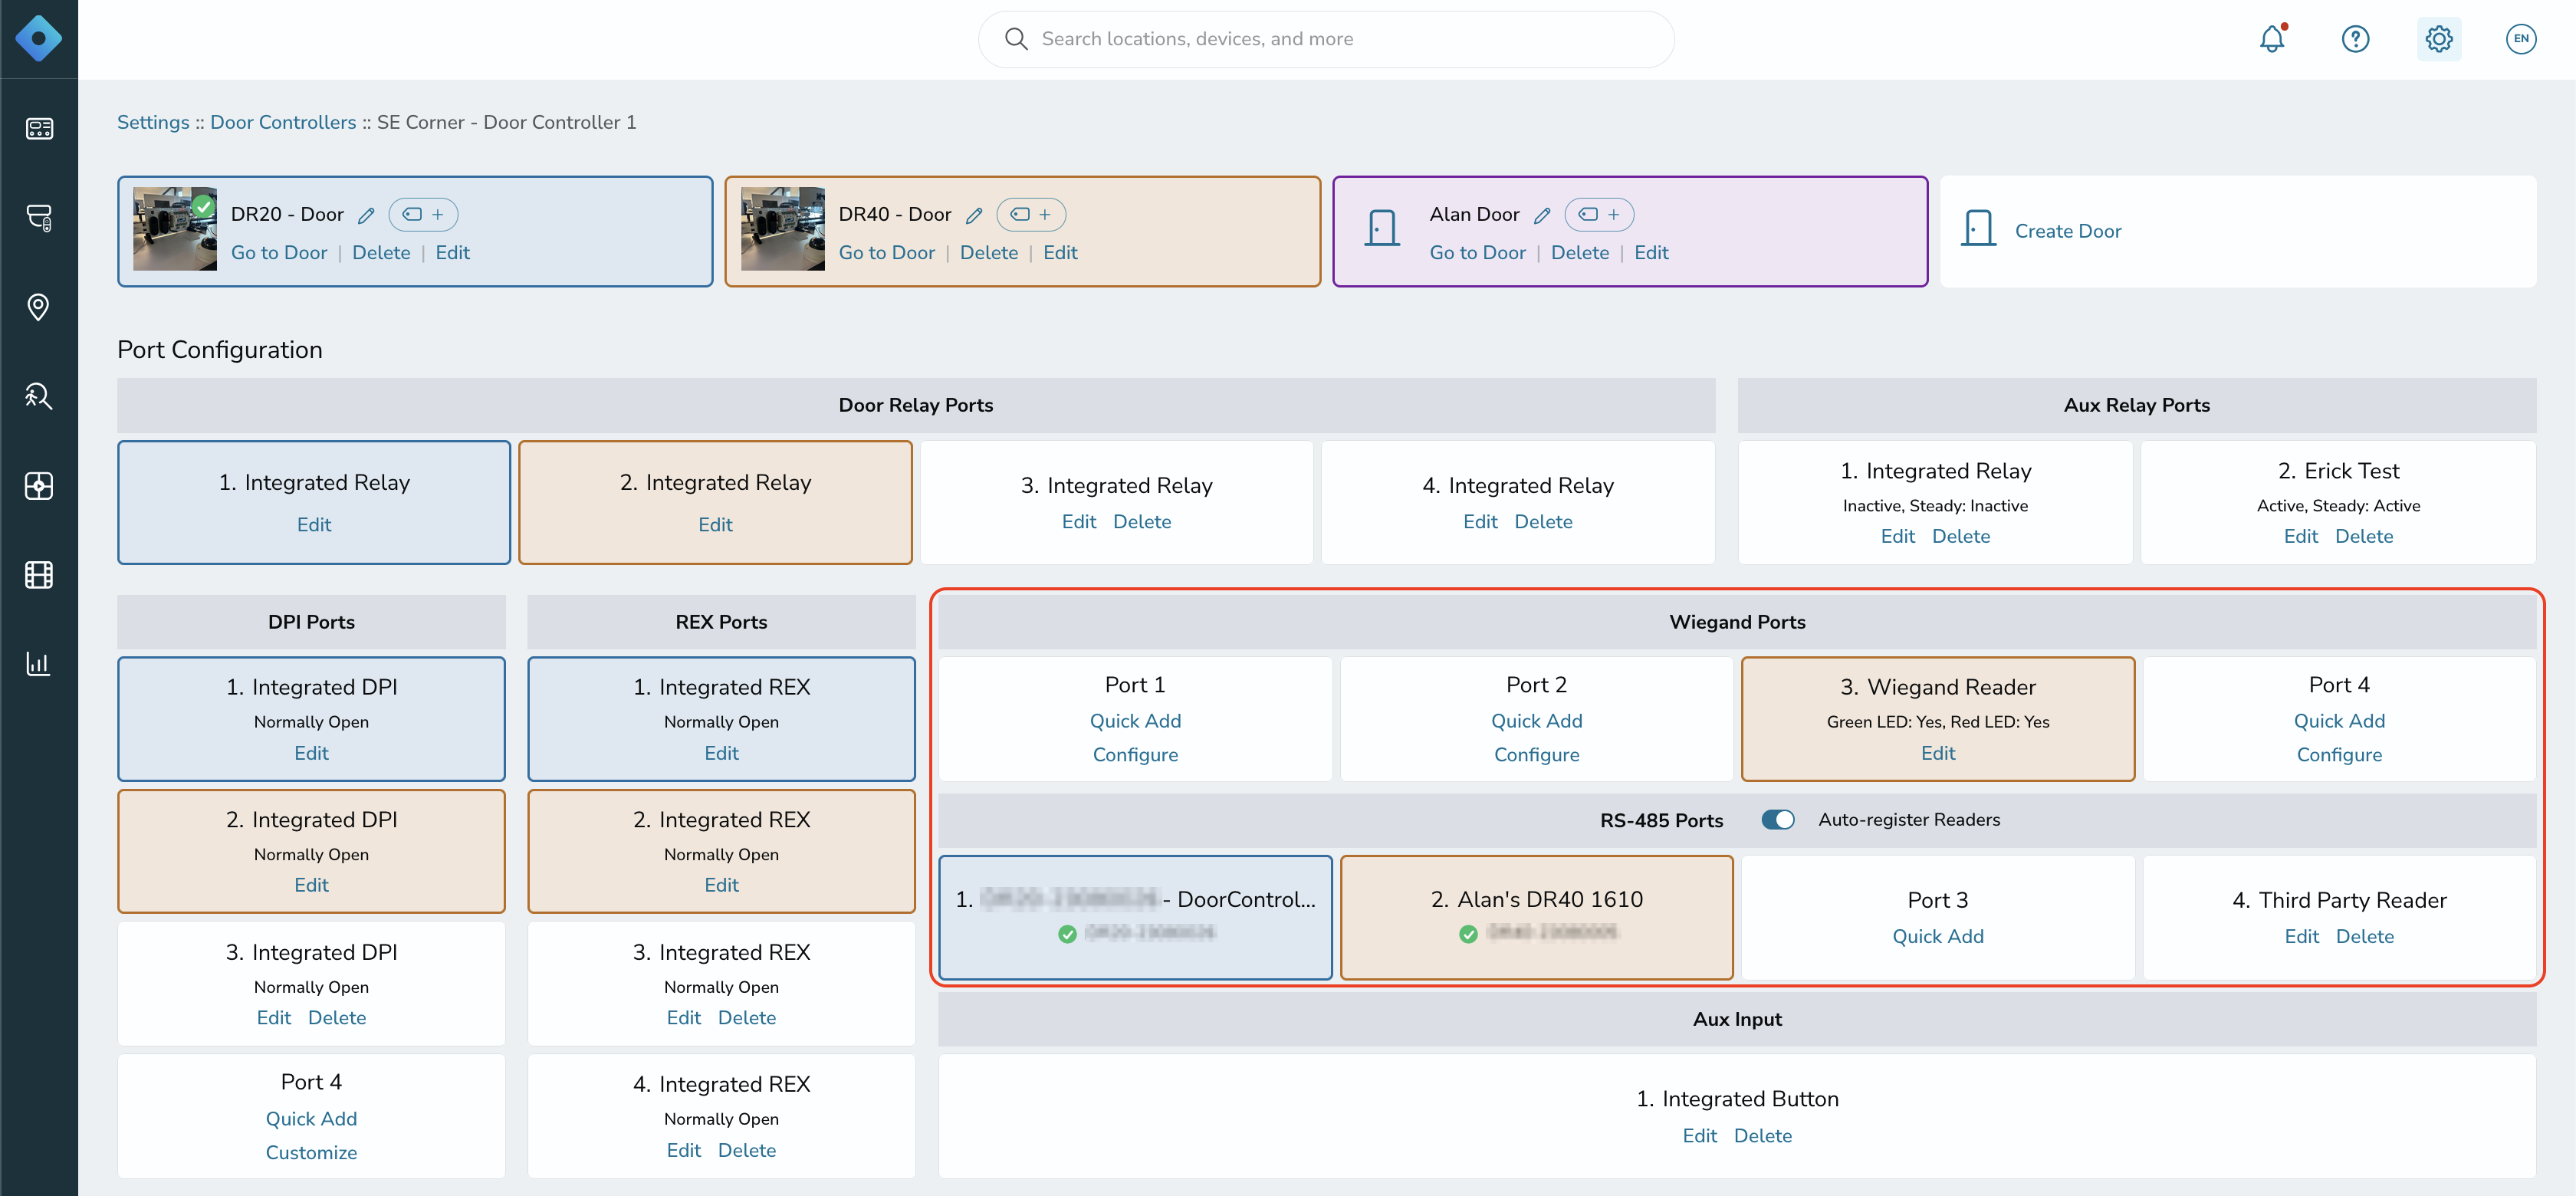Click Configure under Wiegand Port 4
The width and height of the screenshot is (2576, 1196).
[x=2339, y=755]
